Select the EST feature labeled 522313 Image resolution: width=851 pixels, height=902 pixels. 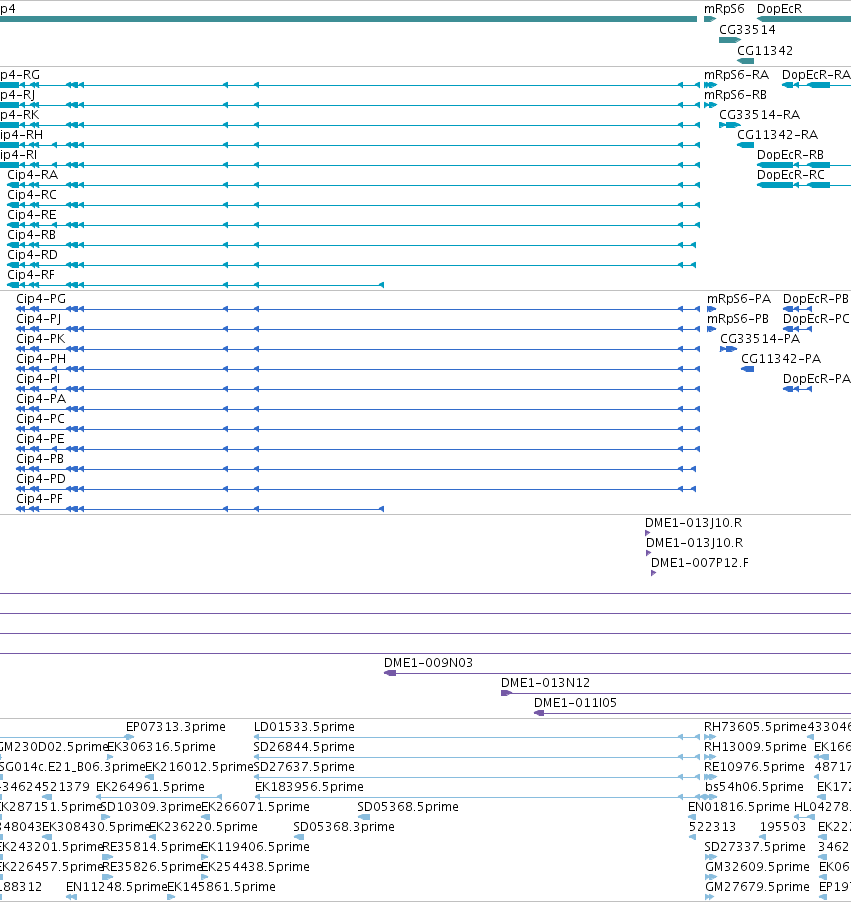click(712, 827)
